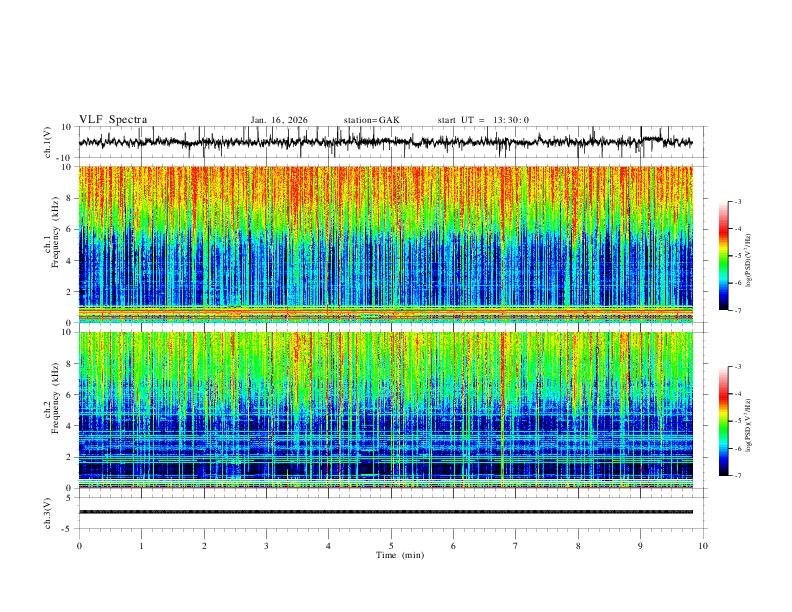Click the ch.1 color bar label 'log(PSD)(V²/Hz)'
Image resolution: width=792 pixels, height=612 pixels.
(x=749, y=261)
